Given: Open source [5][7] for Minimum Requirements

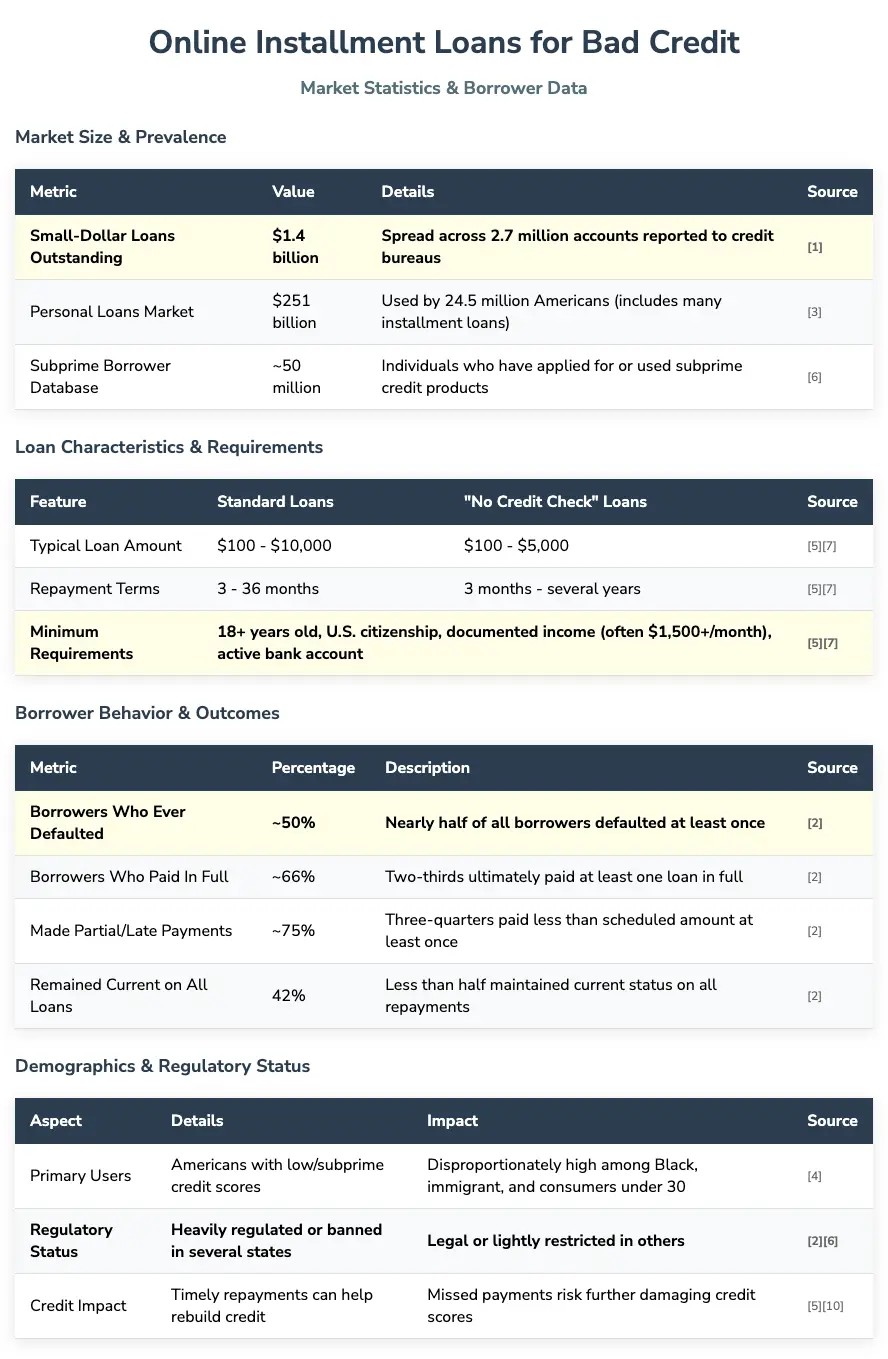Looking at the screenshot, I should click(x=823, y=643).
